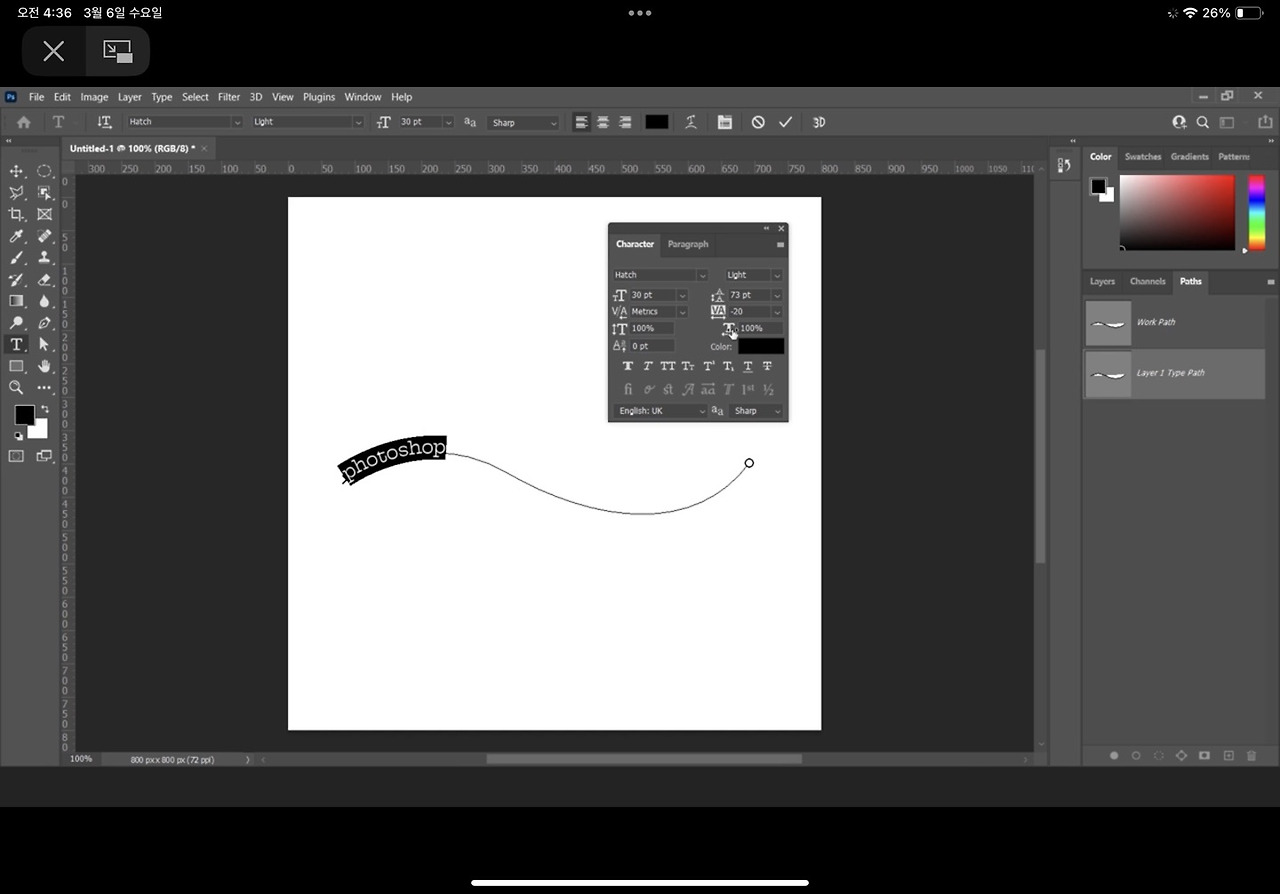Toggle Strikethrough in Character panel

pyautogui.click(x=768, y=367)
